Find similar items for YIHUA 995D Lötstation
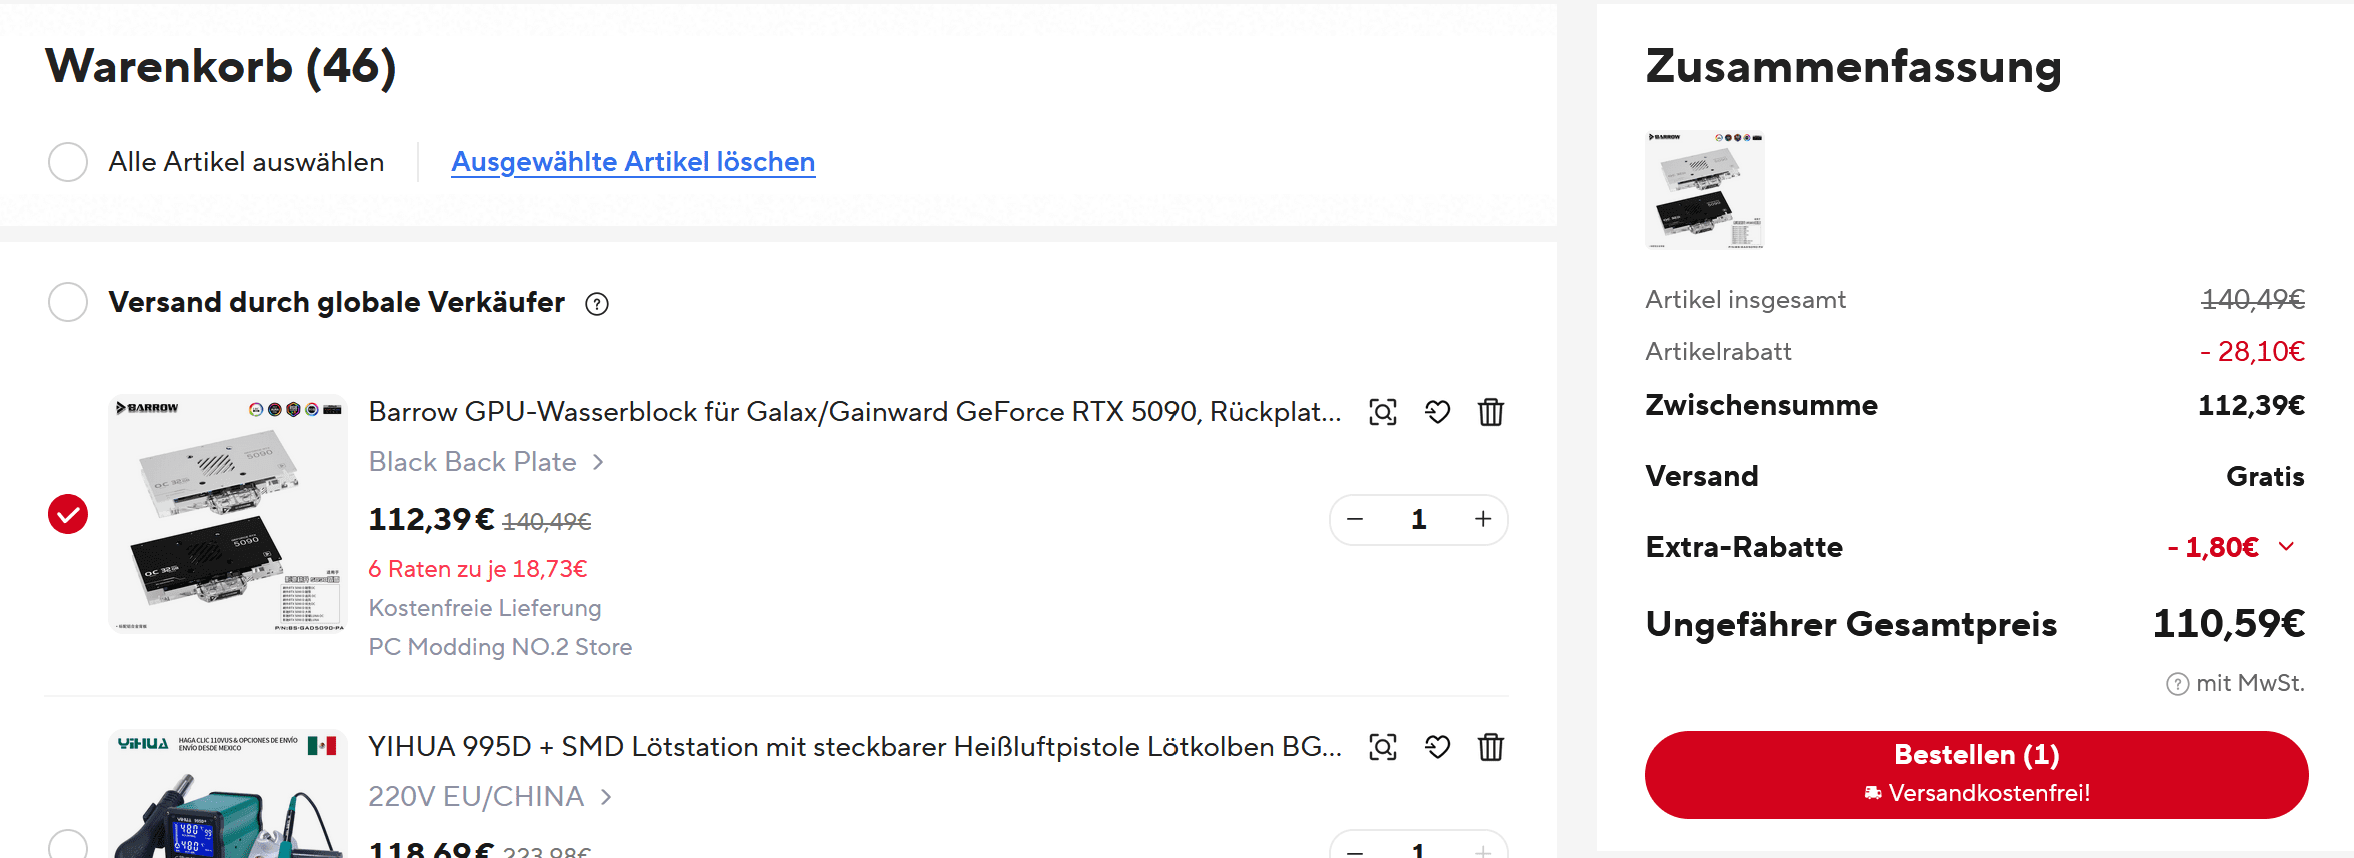2354x858 pixels. click(x=1382, y=747)
